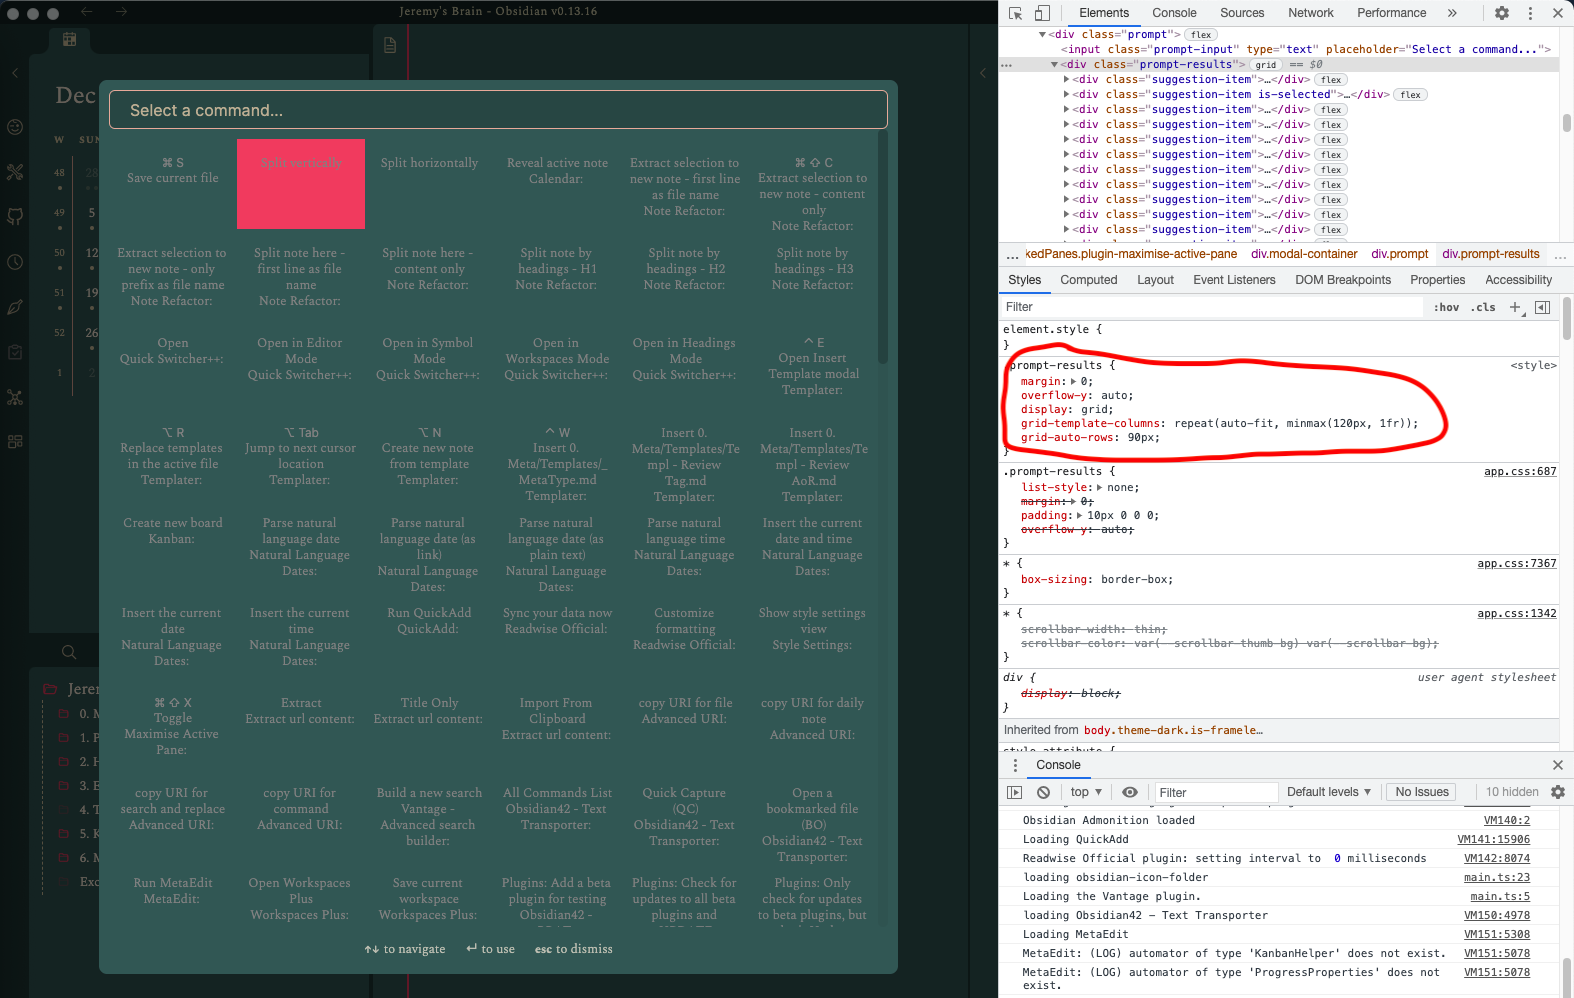Collapse the prompt-results div node
1574x998 pixels.
[1054, 64]
